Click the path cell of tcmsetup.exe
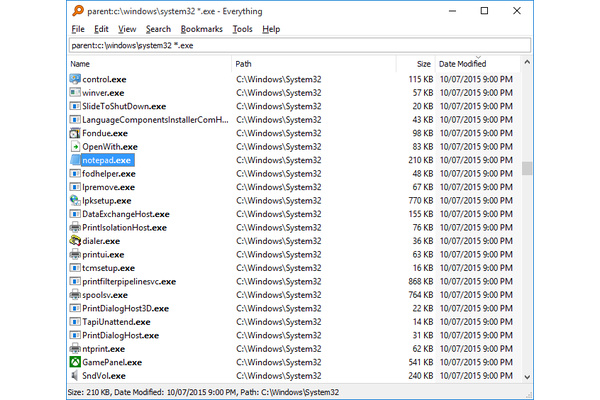 (x=279, y=268)
